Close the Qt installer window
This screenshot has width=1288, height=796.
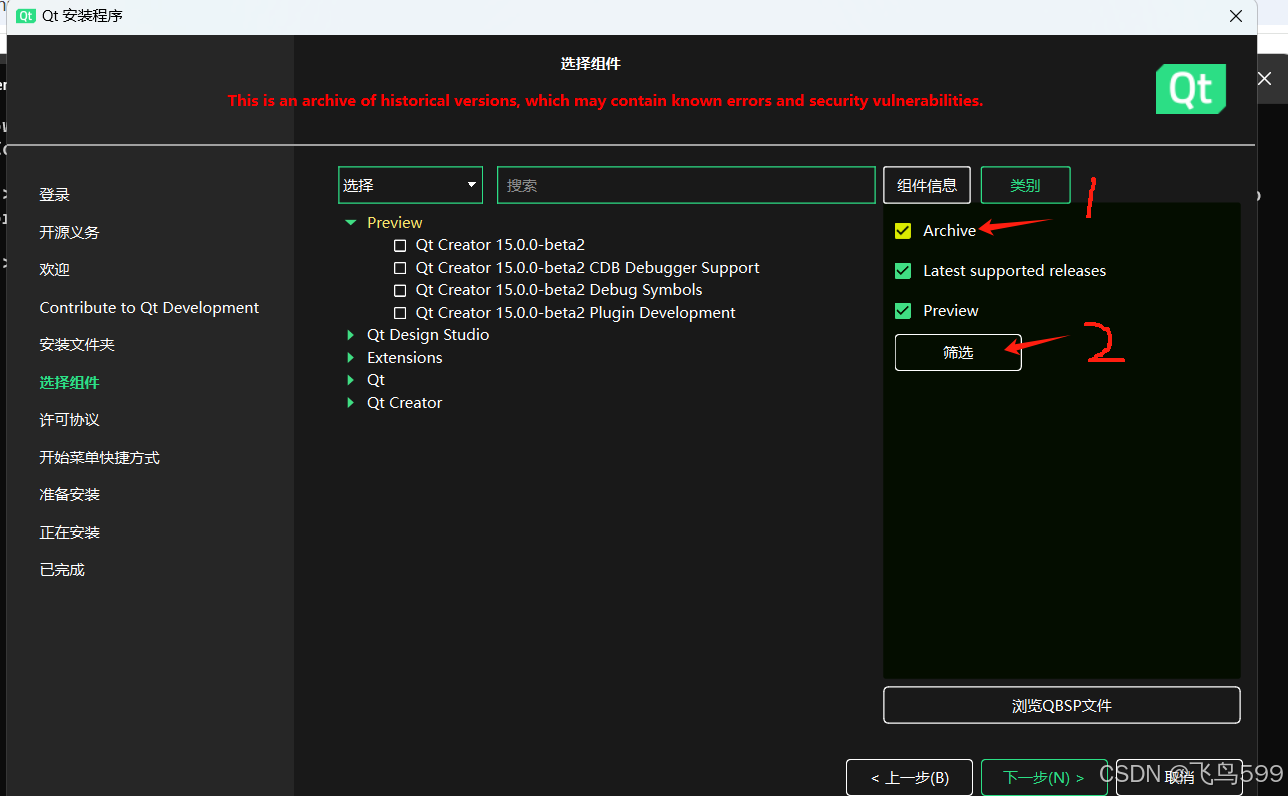pos(1237,16)
